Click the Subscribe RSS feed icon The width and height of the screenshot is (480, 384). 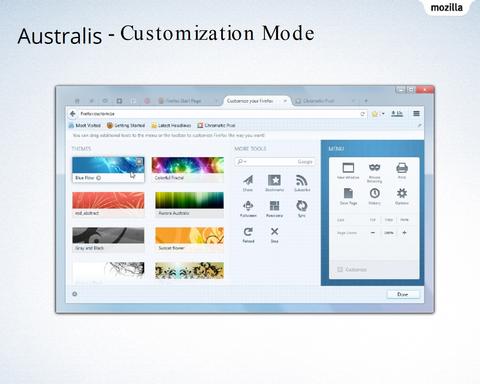(x=301, y=180)
